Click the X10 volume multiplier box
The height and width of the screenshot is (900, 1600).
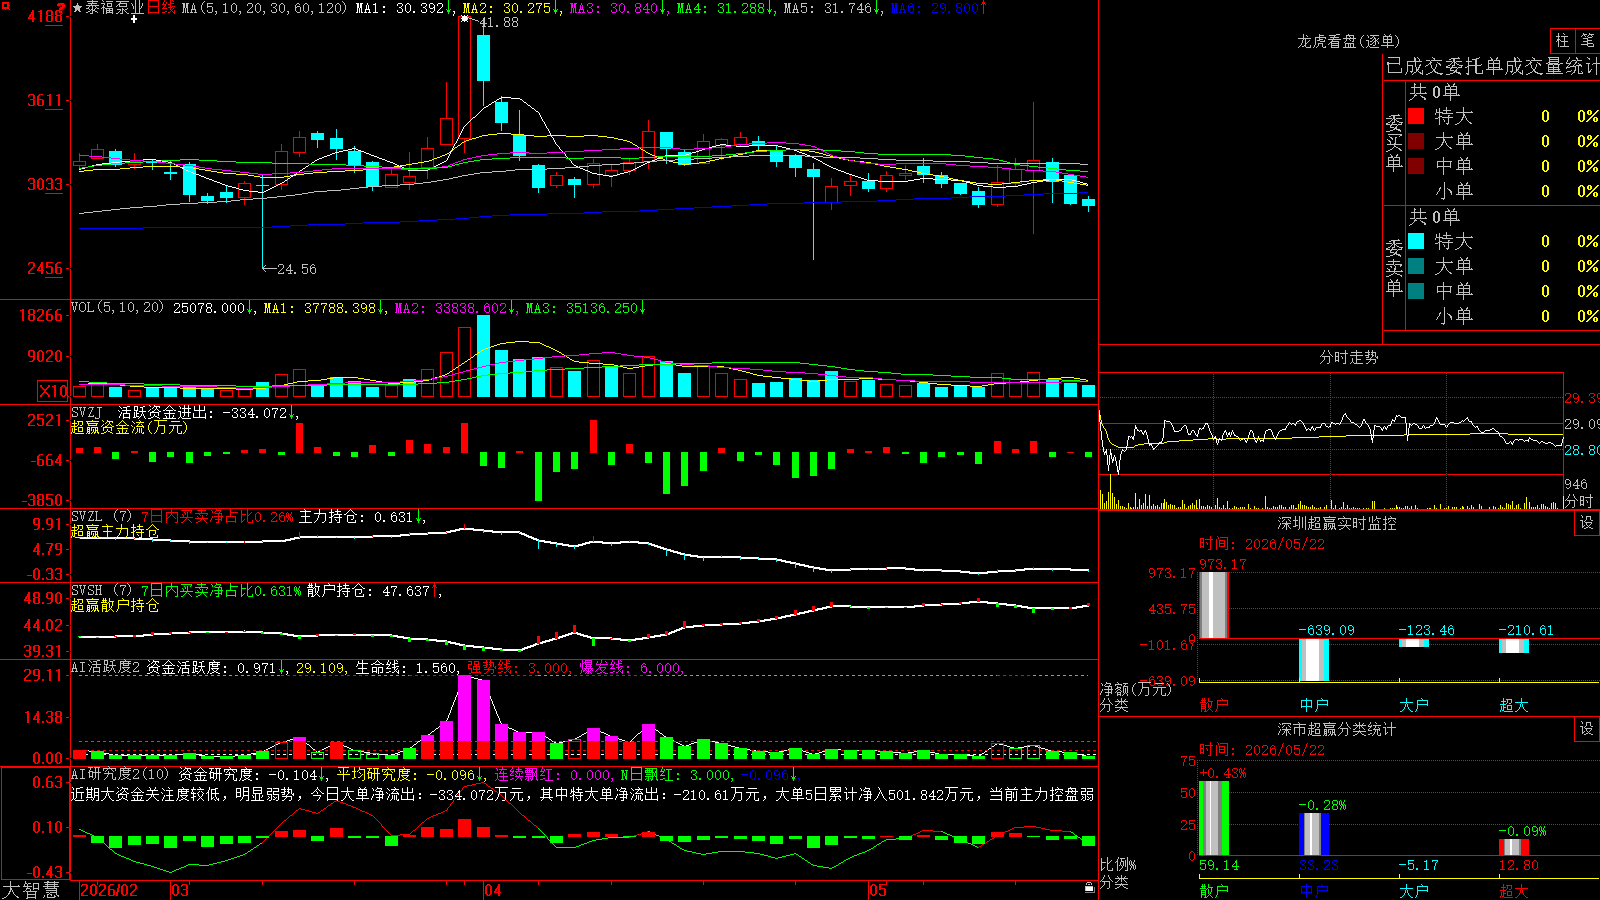(53, 391)
